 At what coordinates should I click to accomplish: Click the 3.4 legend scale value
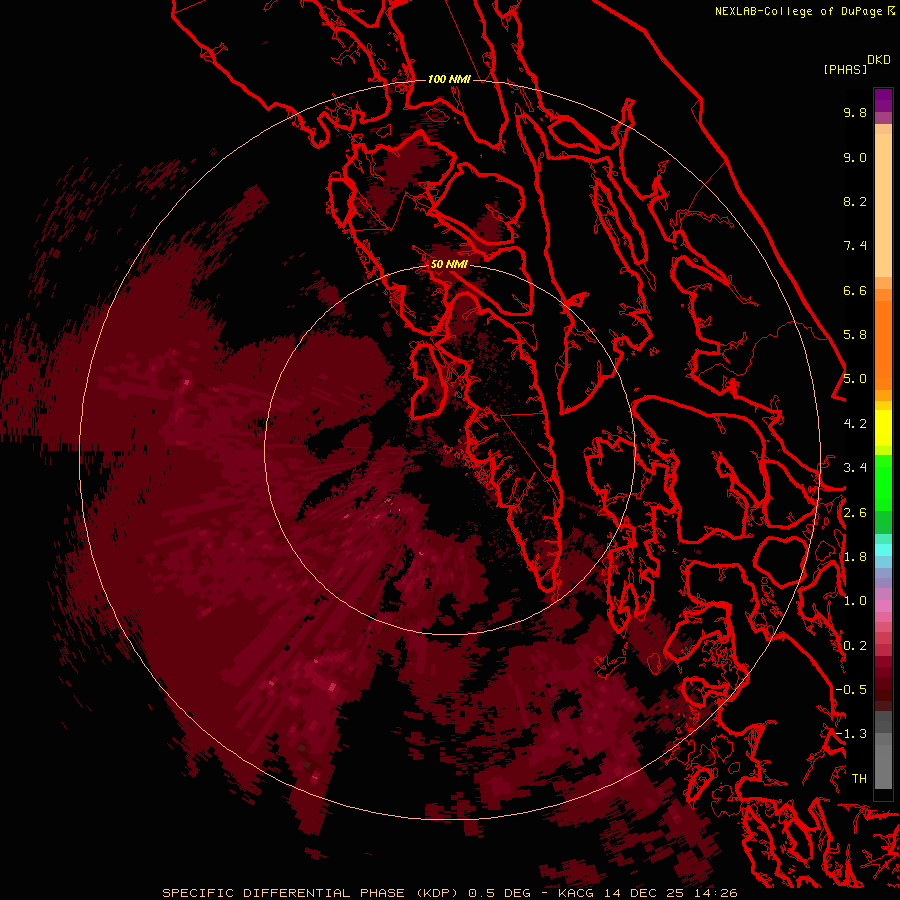855,468
